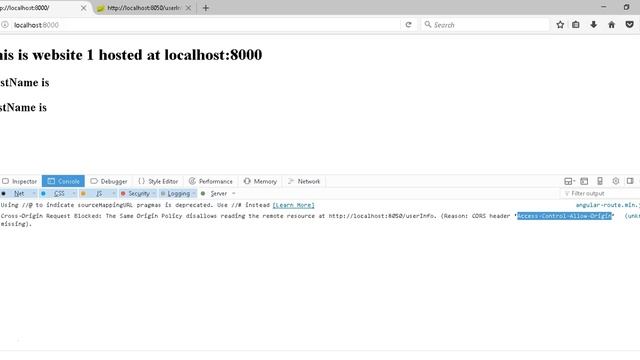The height and width of the screenshot is (360, 640).
Task: Bookmark this page with the star icon
Action: click(560, 25)
